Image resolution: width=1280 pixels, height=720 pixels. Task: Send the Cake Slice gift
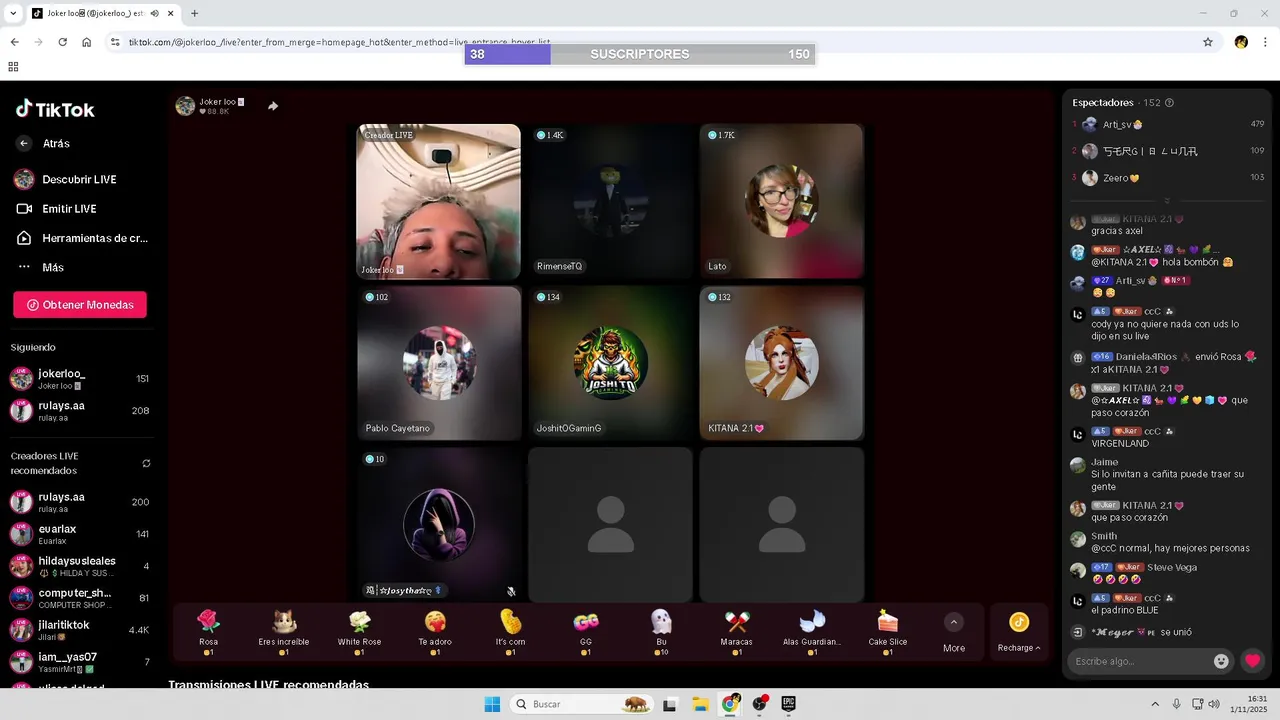[x=888, y=632]
